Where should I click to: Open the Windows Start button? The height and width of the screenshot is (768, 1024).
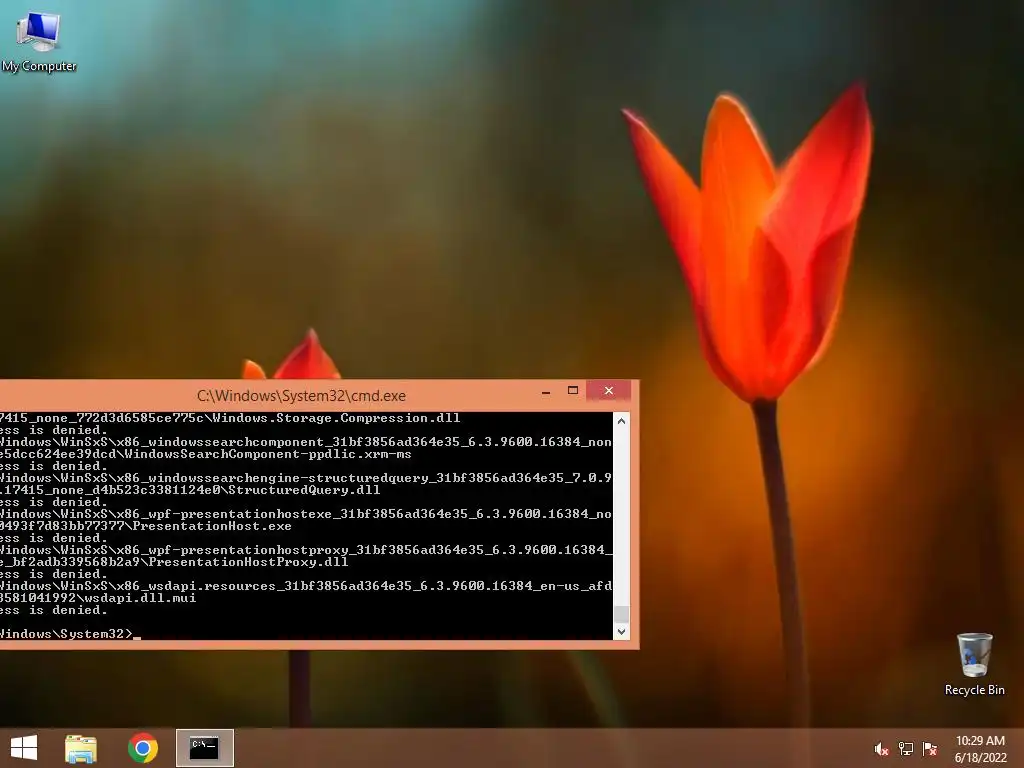[24, 748]
